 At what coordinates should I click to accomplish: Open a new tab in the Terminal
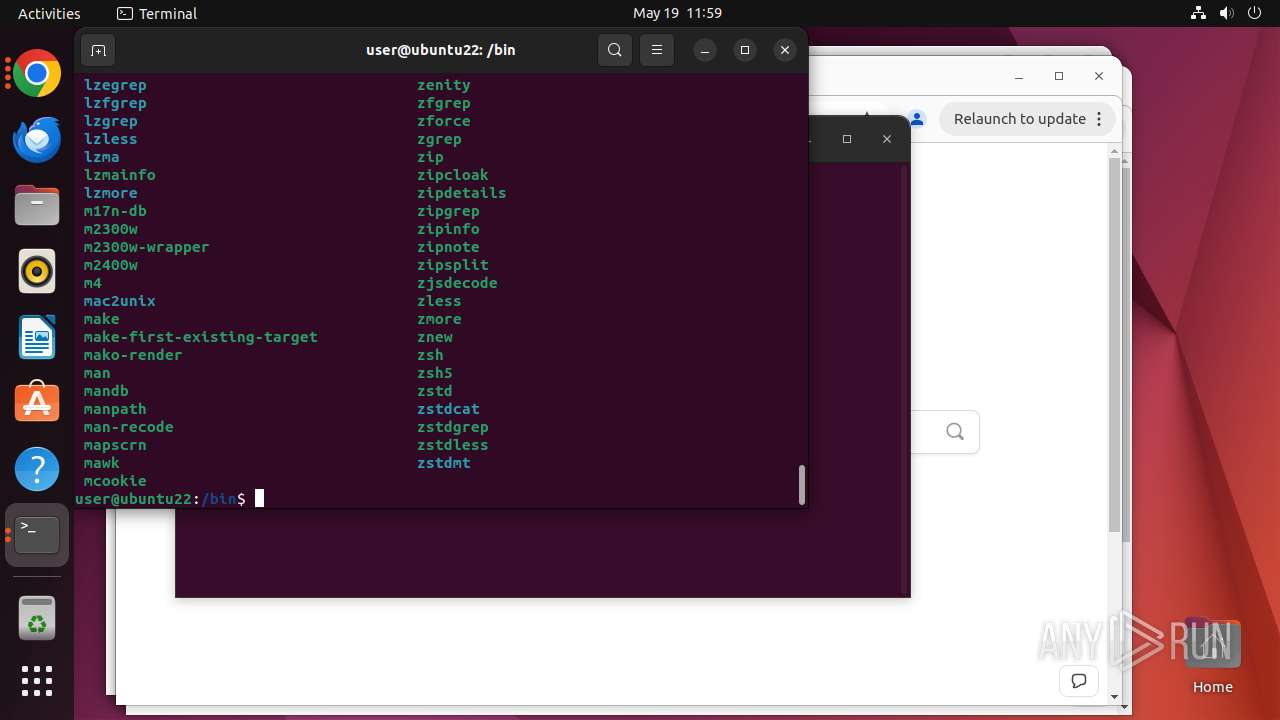[98, 50]
